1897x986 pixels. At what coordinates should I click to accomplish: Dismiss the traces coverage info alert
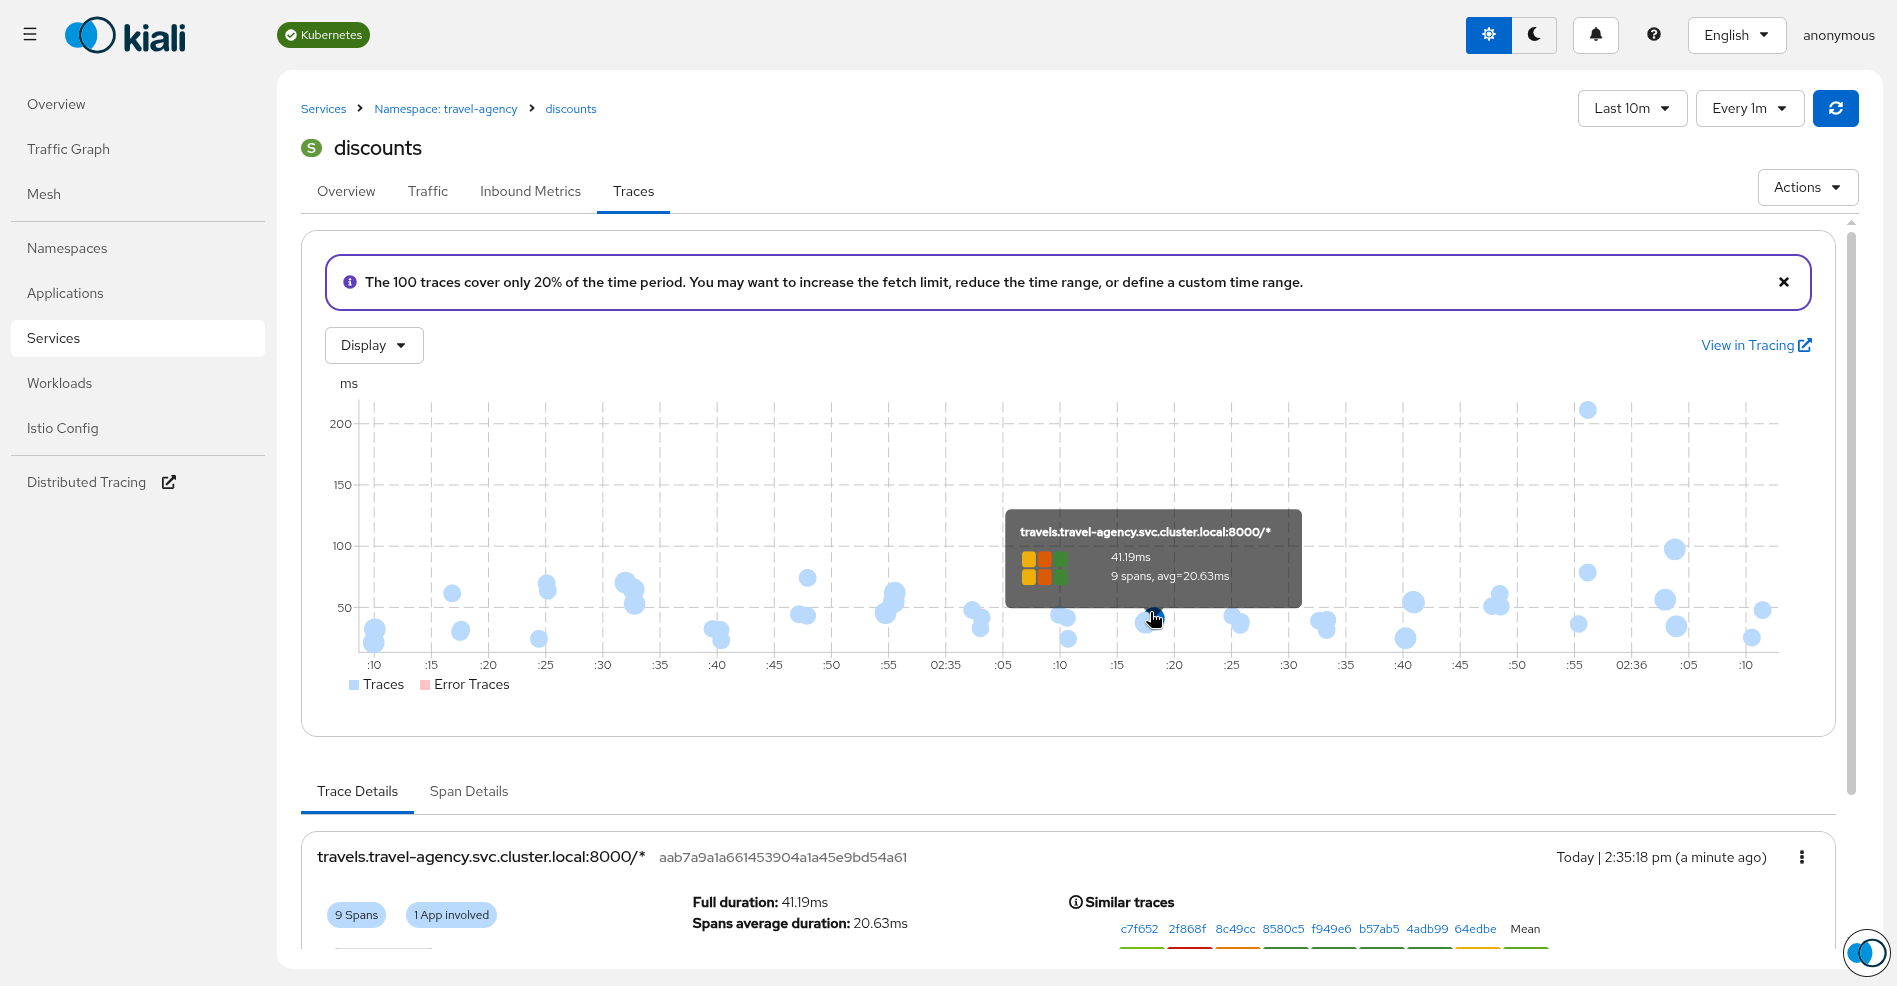[1784, 282]
